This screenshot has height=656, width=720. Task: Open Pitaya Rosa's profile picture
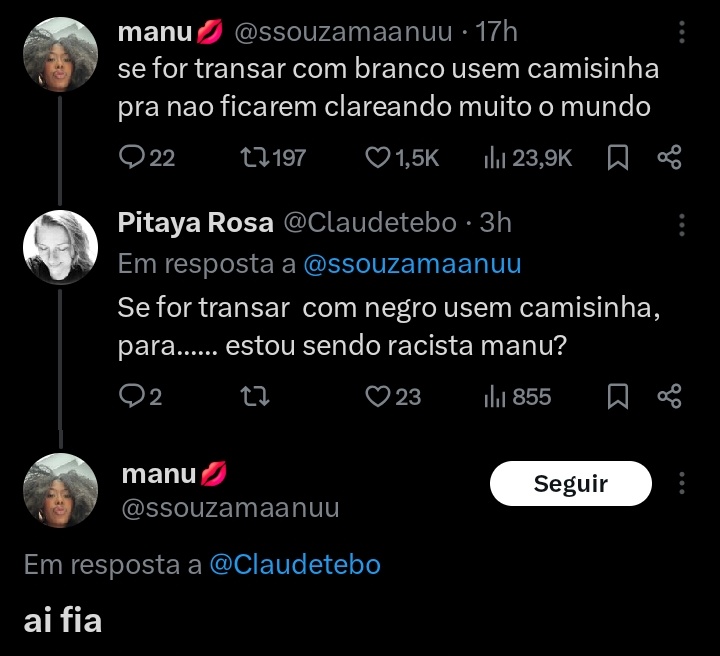[x=61, y=247]
